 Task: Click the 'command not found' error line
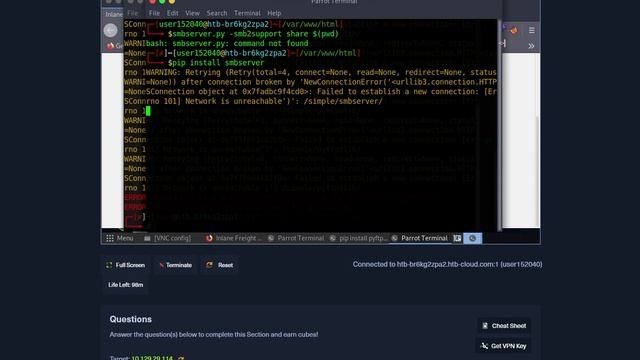pos(227,44)
